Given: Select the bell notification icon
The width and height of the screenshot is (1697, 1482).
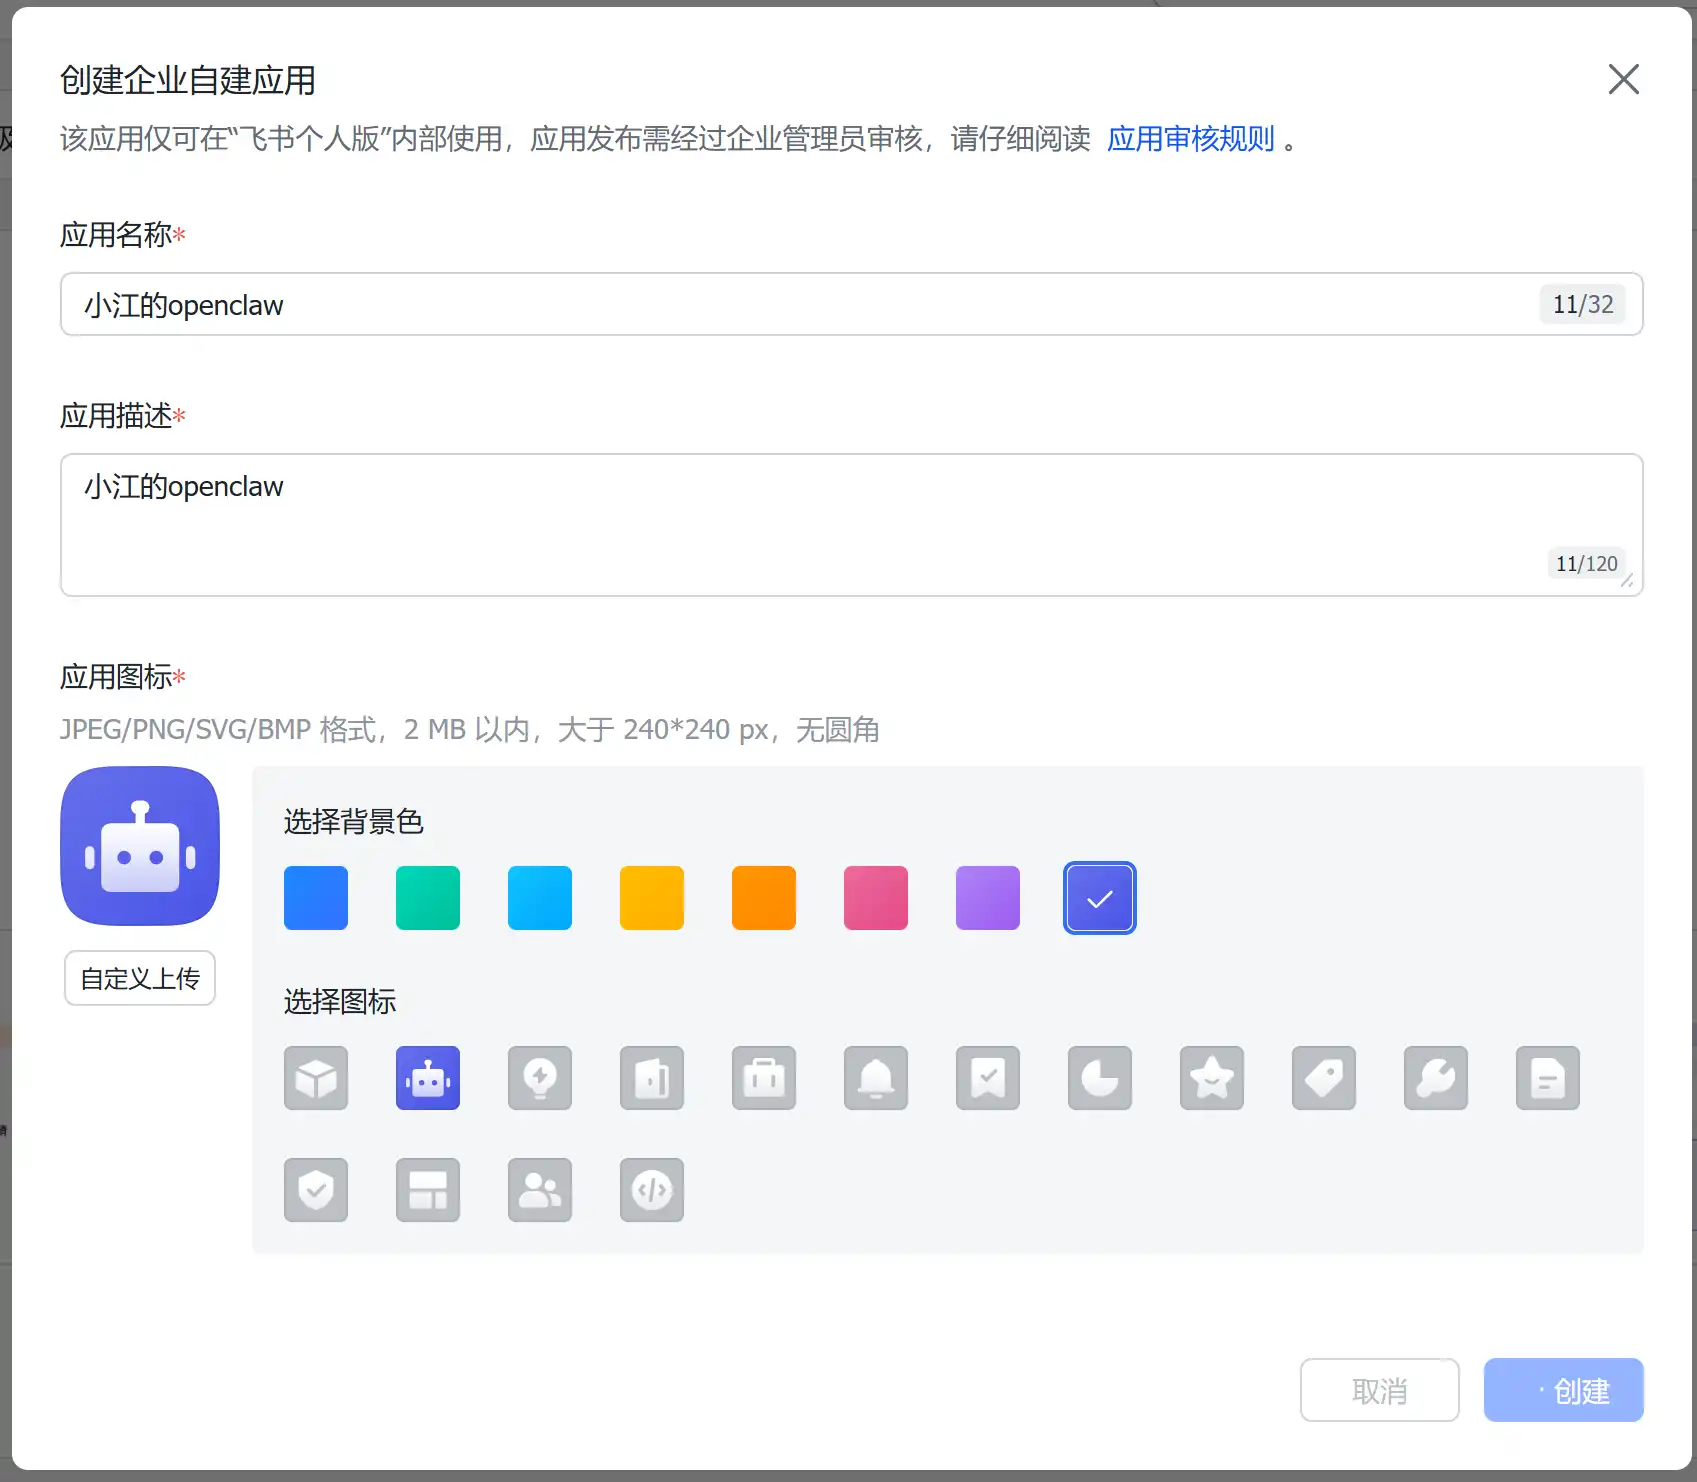Looking at the screenshot, I should click(x=875, y=1078).
